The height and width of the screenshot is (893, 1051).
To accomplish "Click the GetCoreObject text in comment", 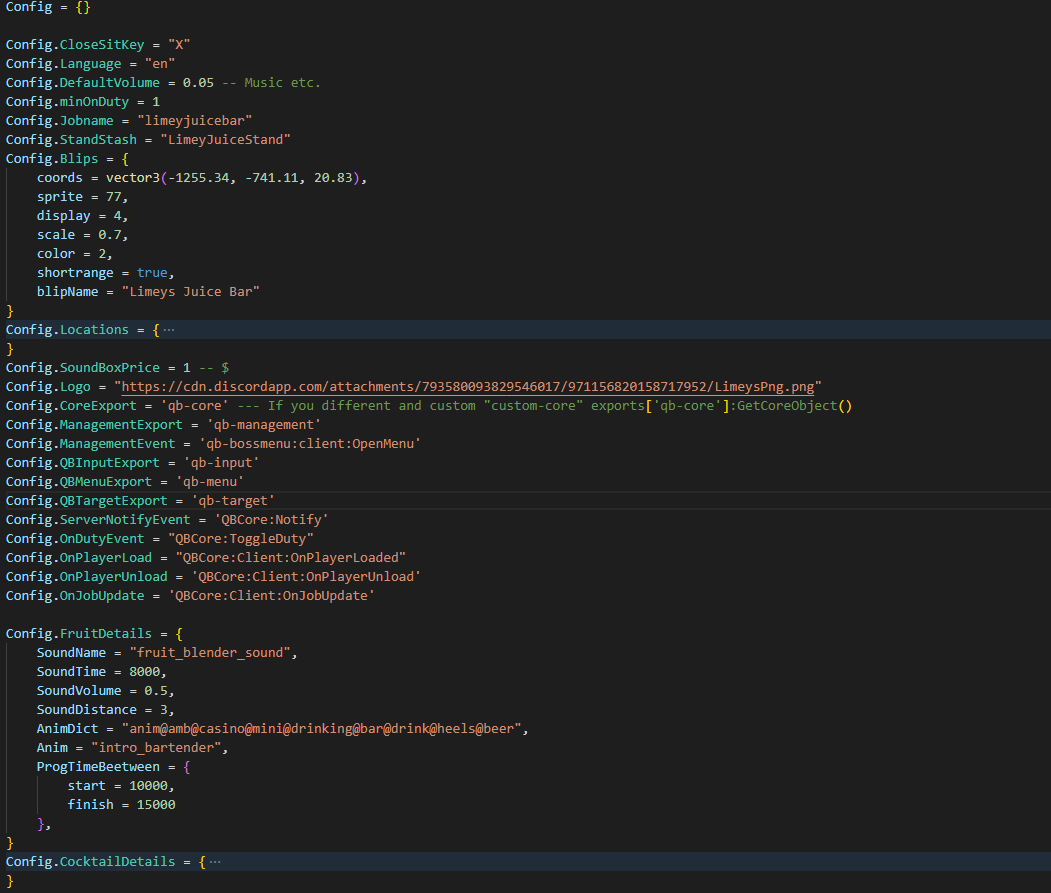I will click(x=788, y=406).
